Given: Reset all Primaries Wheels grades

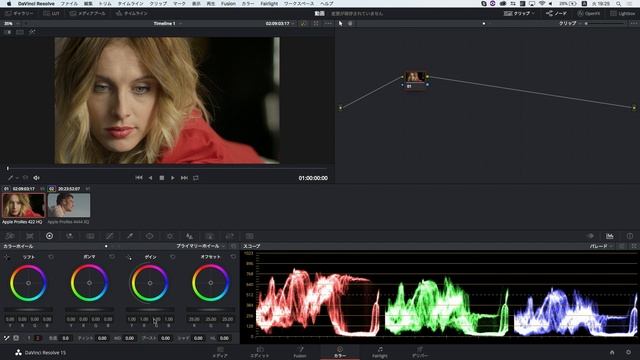Looking at the screenshot, I should 233,246.
